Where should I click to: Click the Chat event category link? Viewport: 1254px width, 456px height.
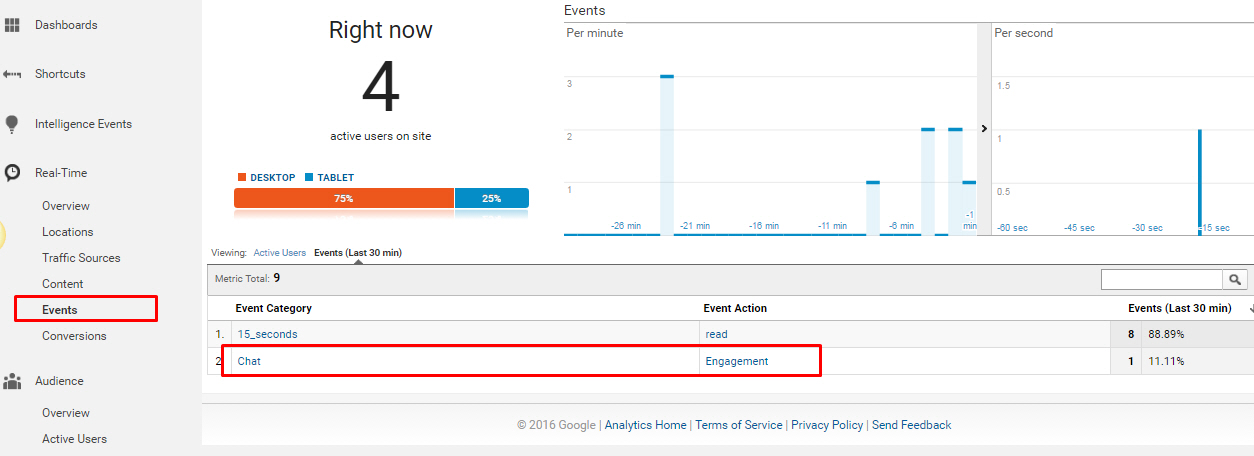click(x=249, y=361)
